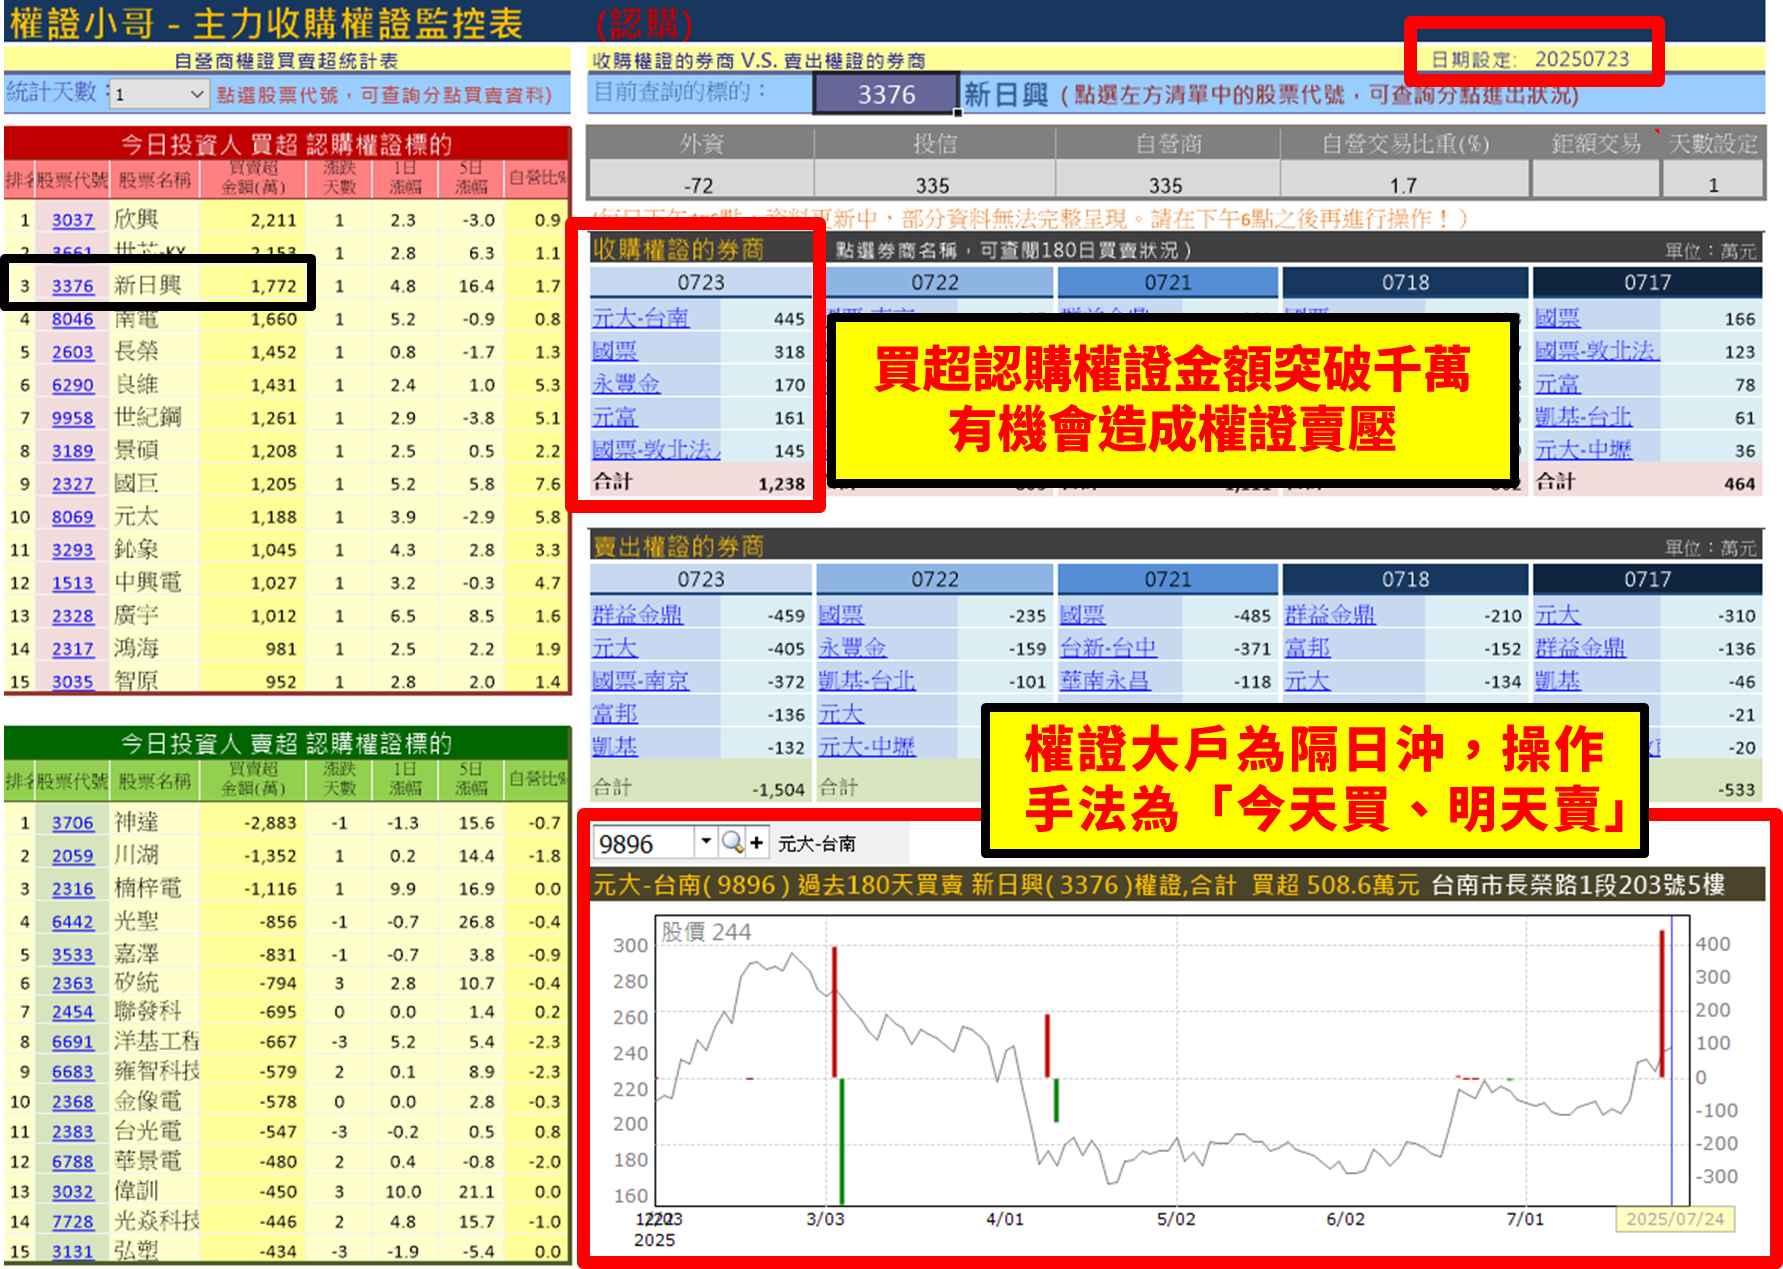Open stock code 9958 世紀鋼
This screenshot has width=1783, height=1269.
pyautogui.click(x=73, y=418)
